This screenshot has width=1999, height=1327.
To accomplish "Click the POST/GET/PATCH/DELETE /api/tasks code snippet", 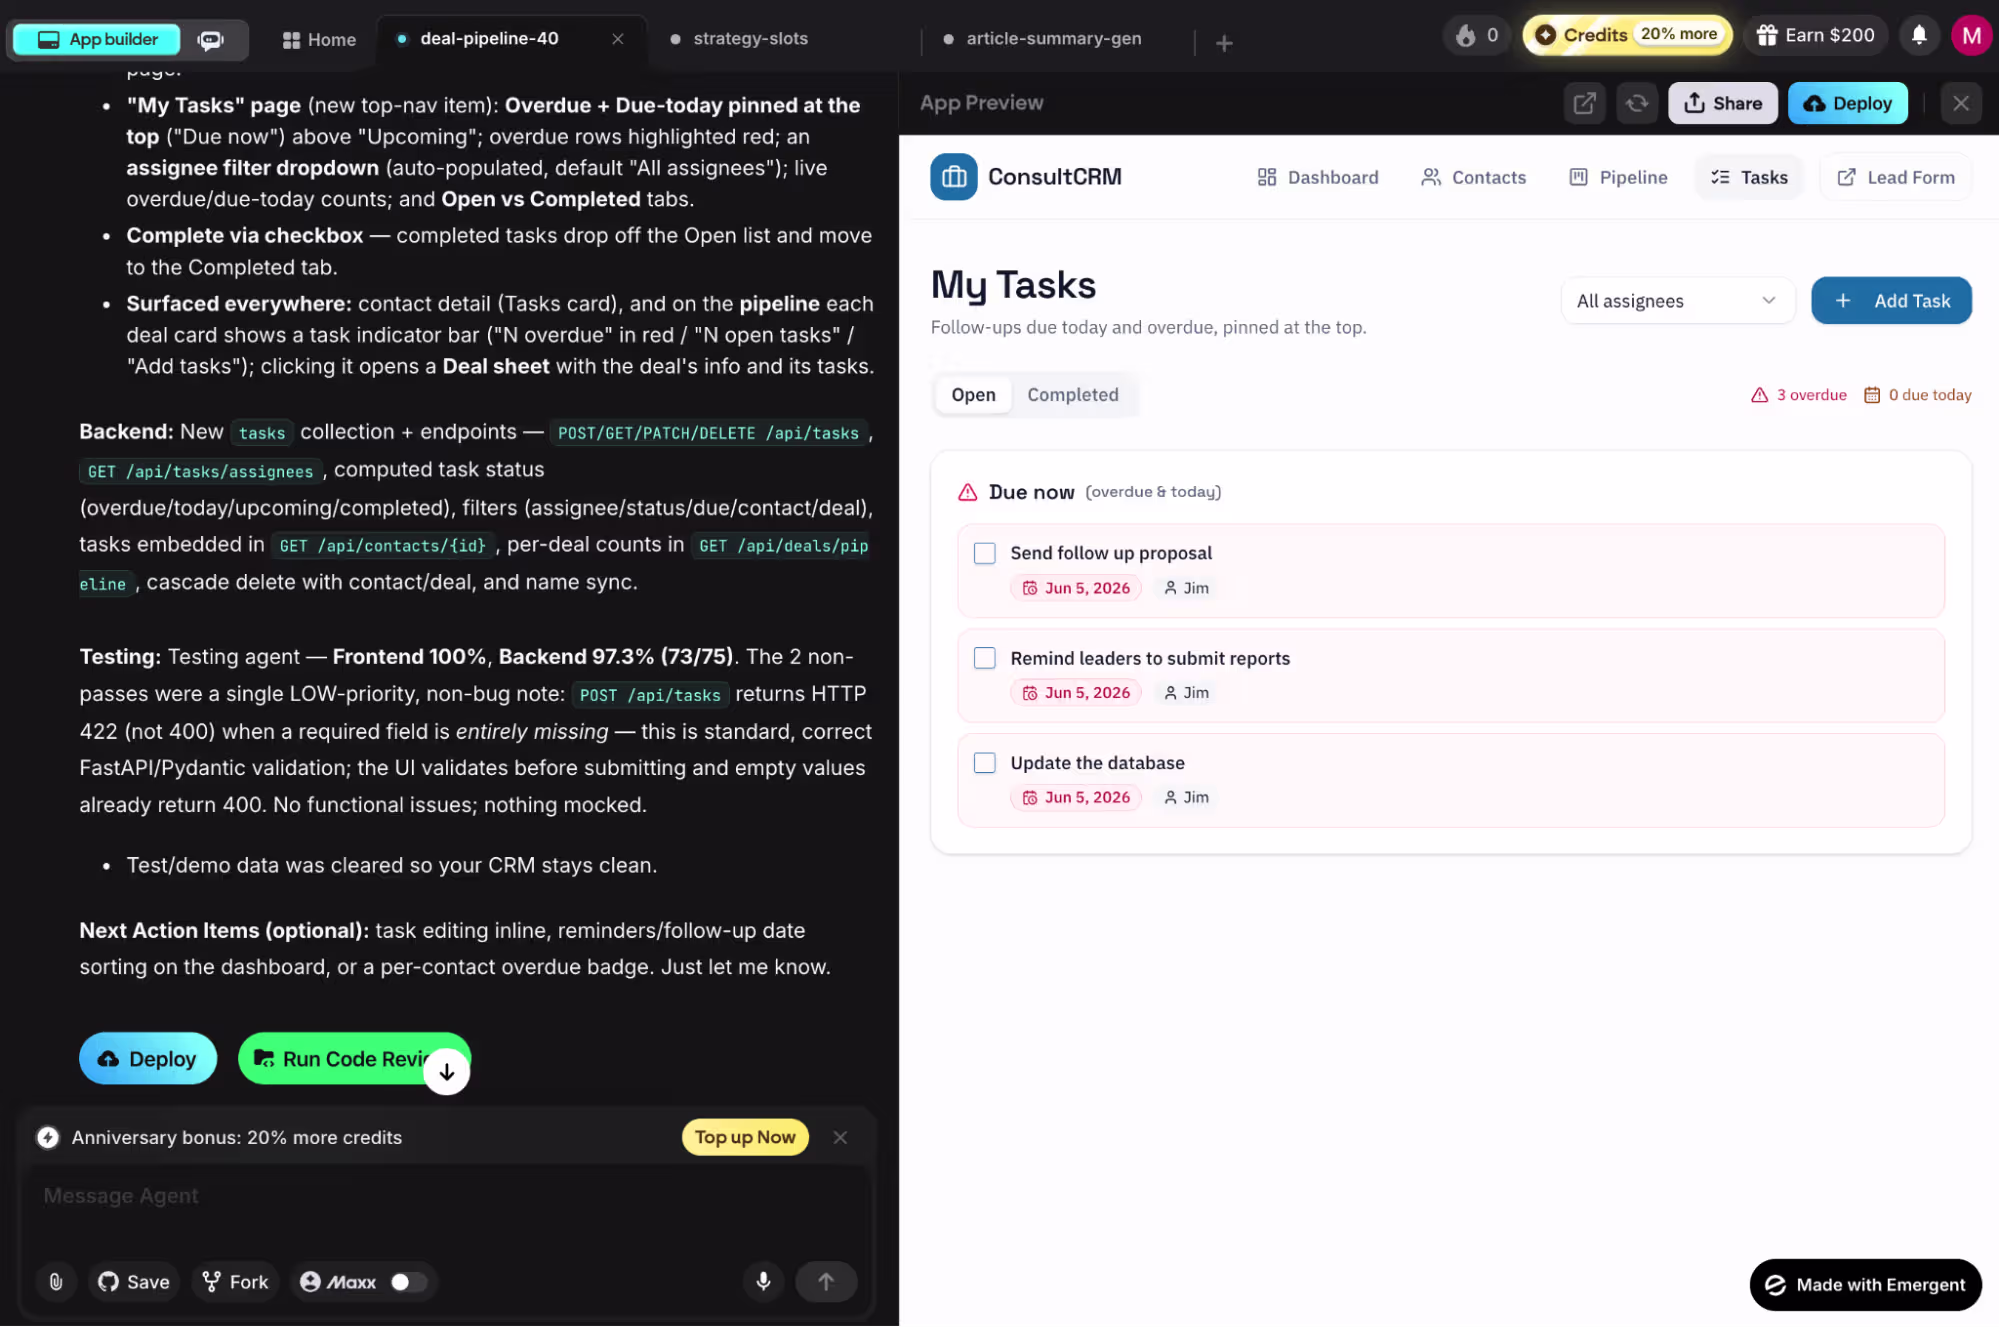I will [x=708, y=433].
